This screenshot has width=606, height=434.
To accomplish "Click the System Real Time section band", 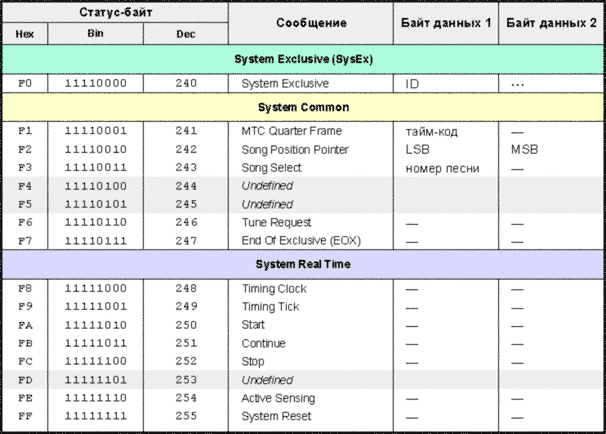I will 303,264.
